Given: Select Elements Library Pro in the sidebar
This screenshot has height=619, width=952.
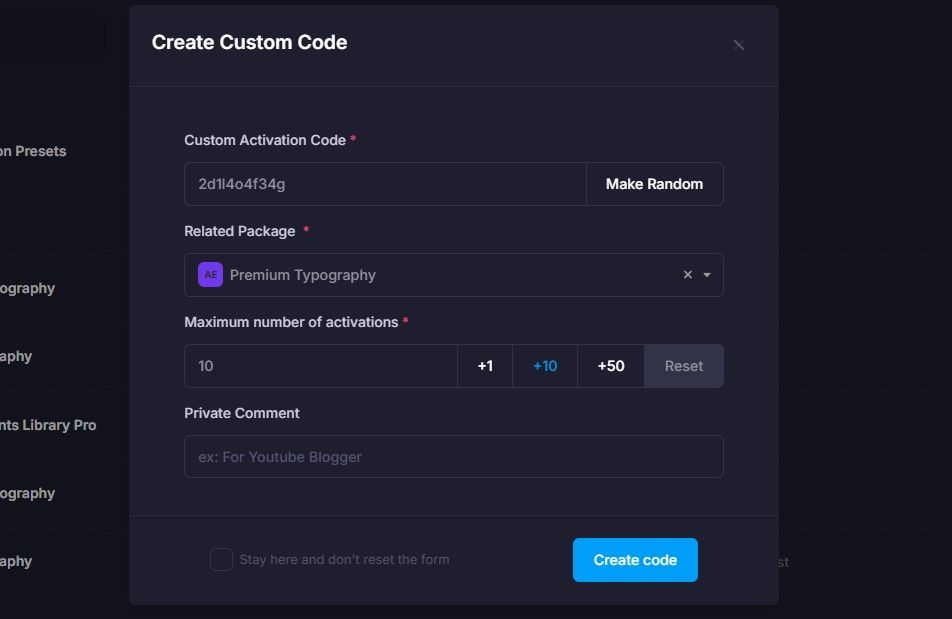Looking at the screenshot, I should [49, 424].
